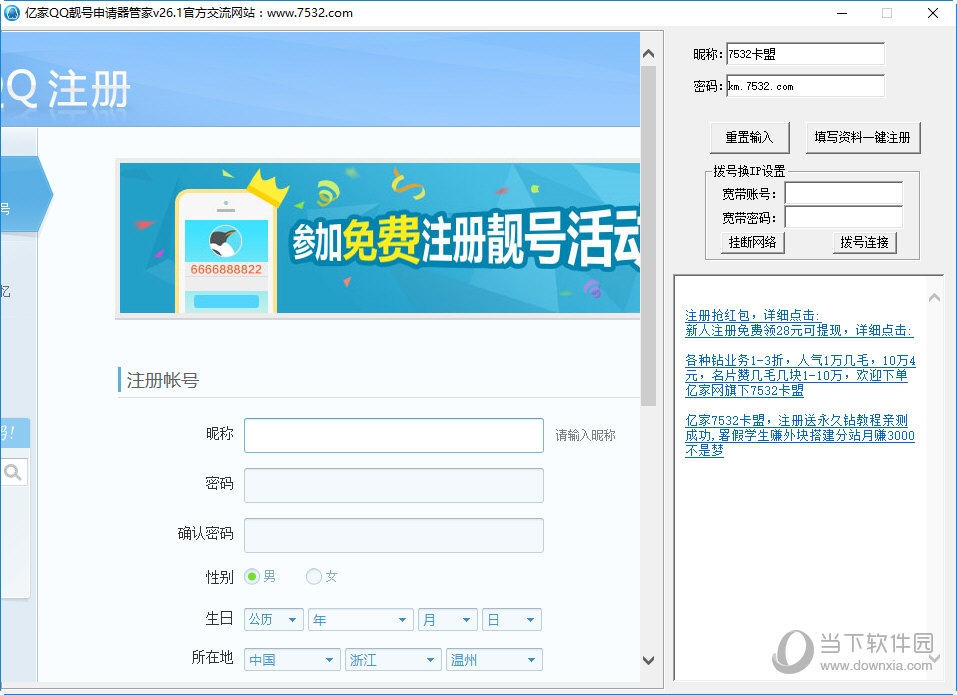Open the 月 birth month dropdown
This screenshot has width=957, height=695.
point(447,619)
